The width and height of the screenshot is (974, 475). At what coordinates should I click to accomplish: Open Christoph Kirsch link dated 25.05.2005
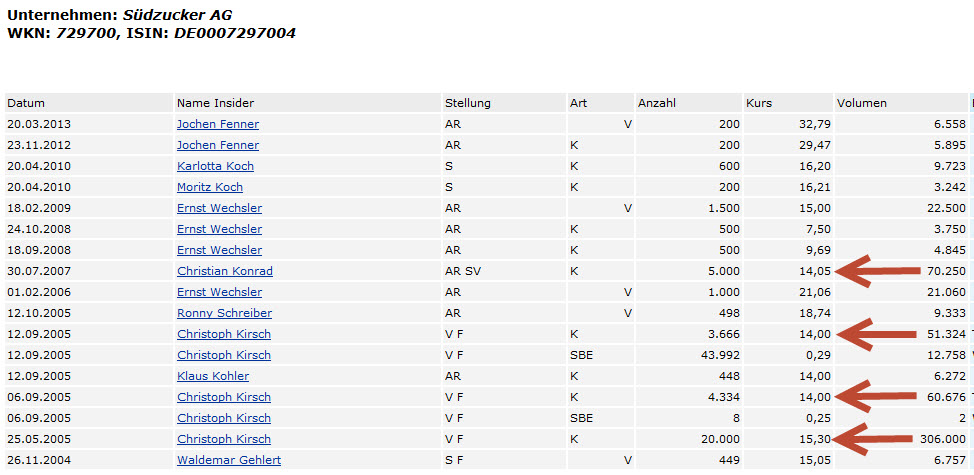coord(224,439)
